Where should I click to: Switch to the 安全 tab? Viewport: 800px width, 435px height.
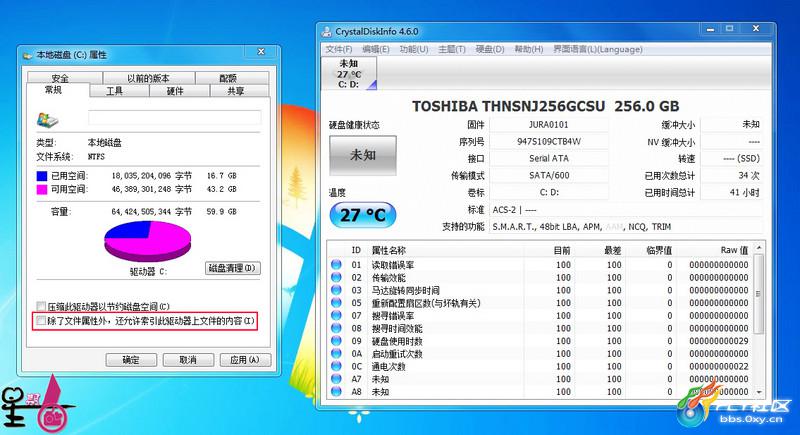click(x=65, y=78)
